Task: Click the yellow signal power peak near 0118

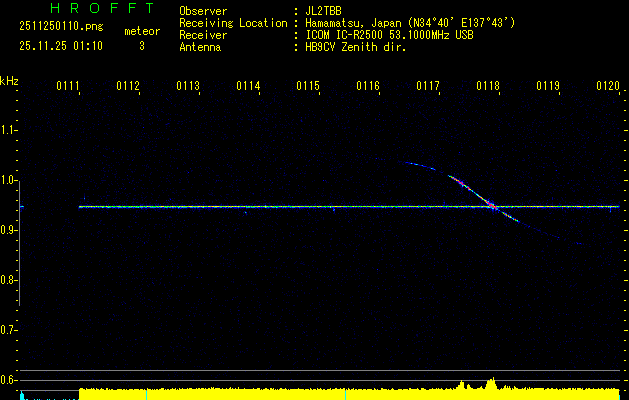Action: [491, 382]
